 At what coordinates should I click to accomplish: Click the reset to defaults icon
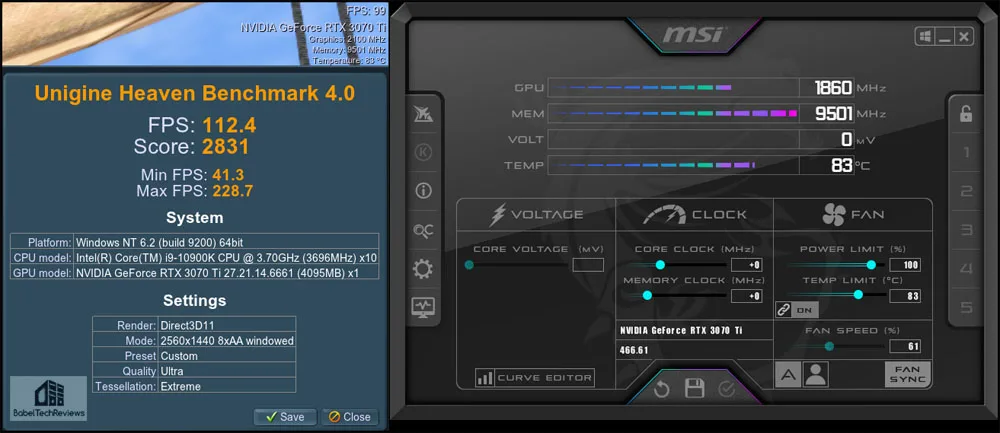pos(661,388)
